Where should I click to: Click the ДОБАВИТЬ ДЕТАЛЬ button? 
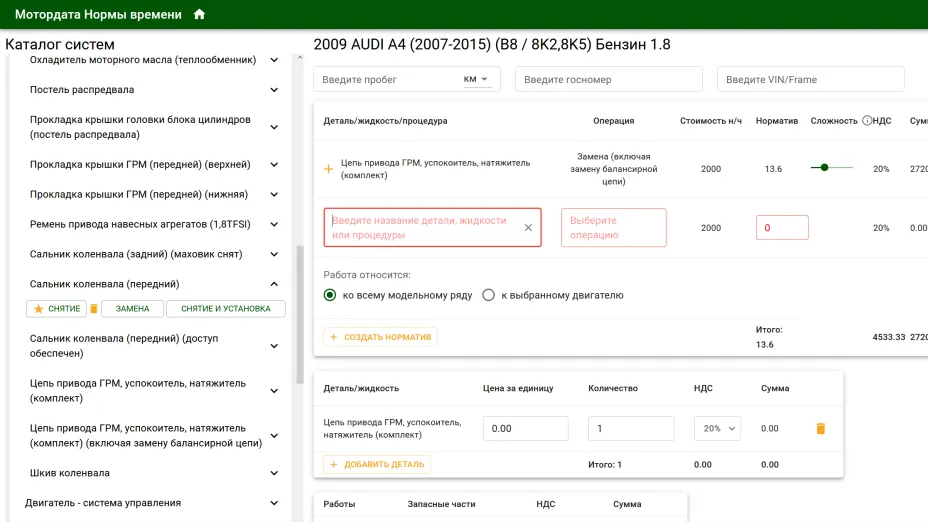tap(377, 465)
